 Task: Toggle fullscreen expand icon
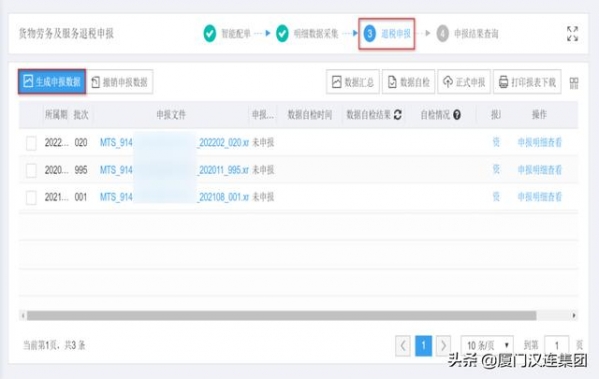[x=572, y=34]
